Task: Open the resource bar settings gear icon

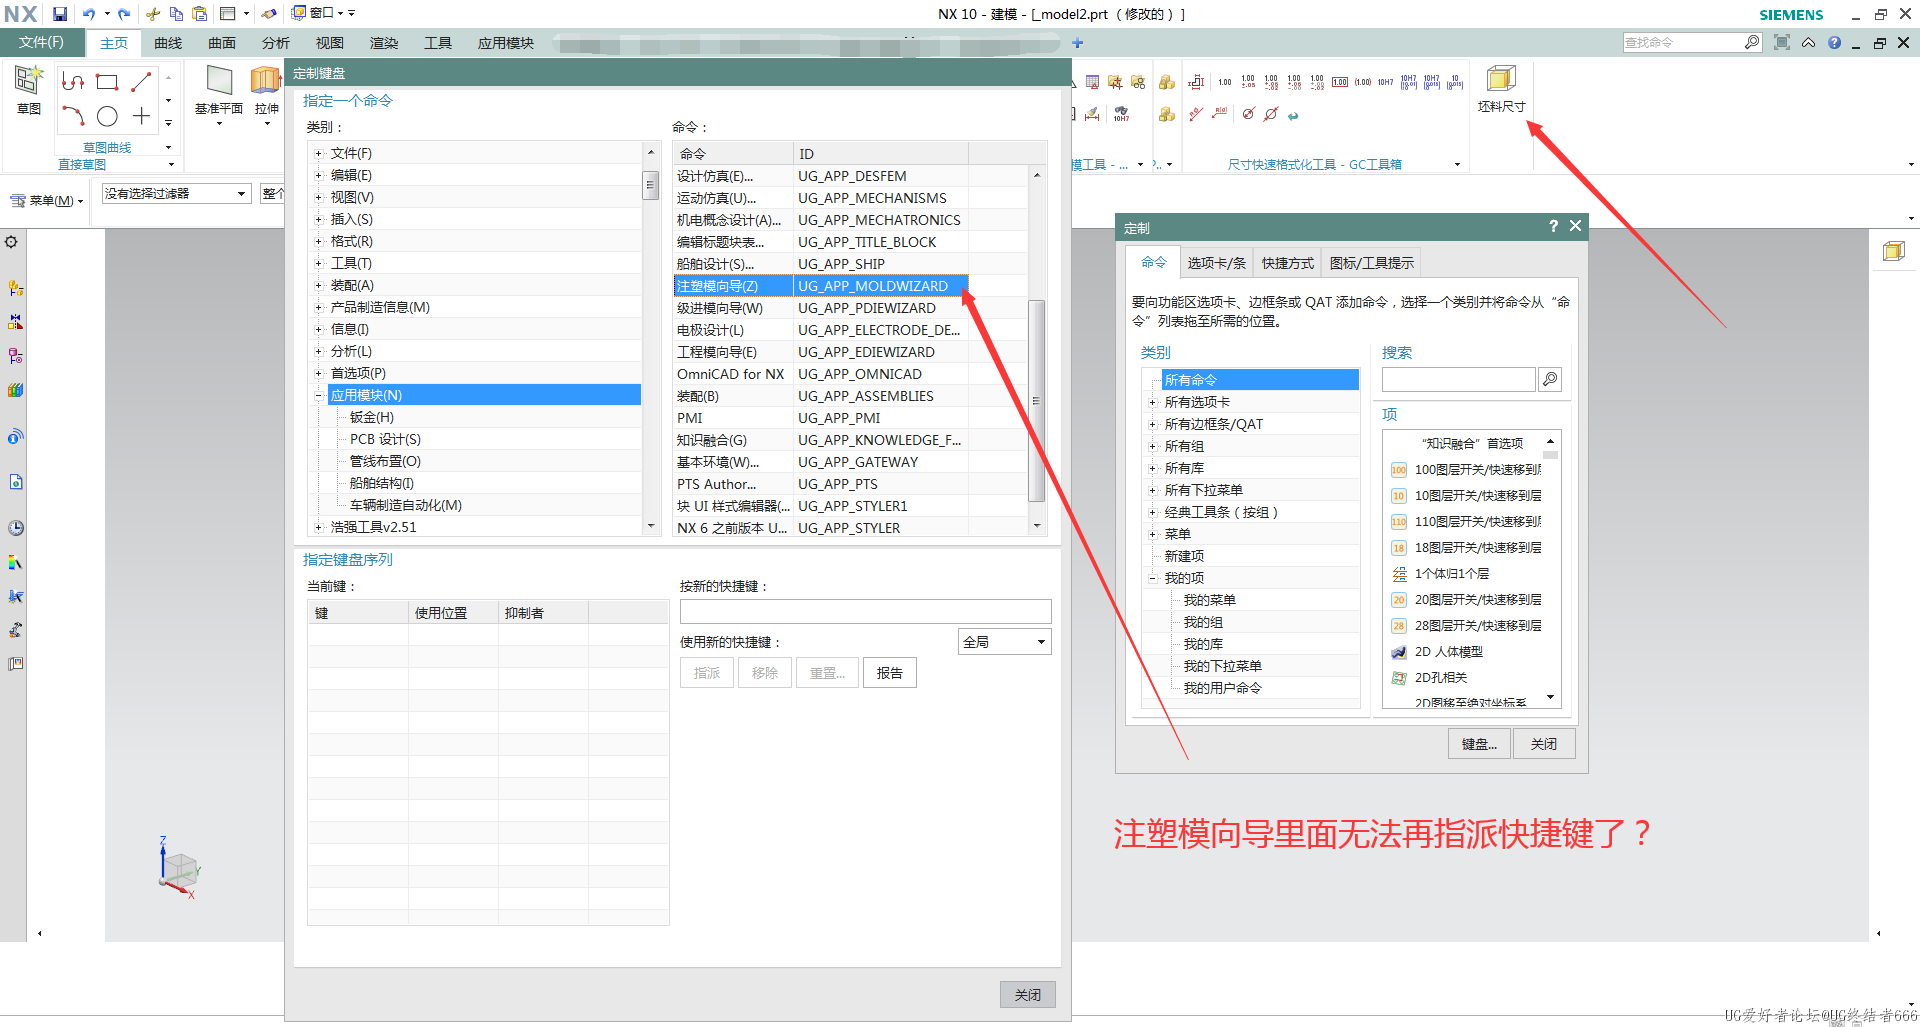Action: (11, 242)
